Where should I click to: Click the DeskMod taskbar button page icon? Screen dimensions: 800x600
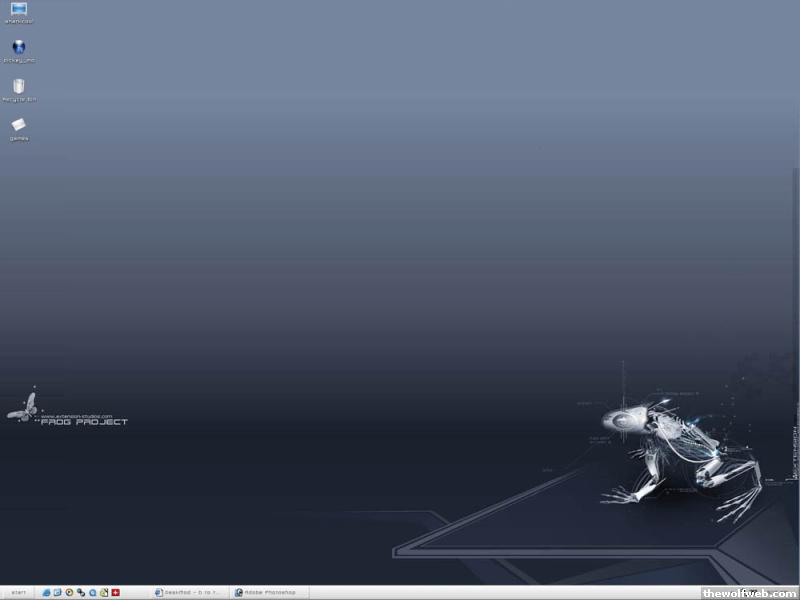(158, 593)
